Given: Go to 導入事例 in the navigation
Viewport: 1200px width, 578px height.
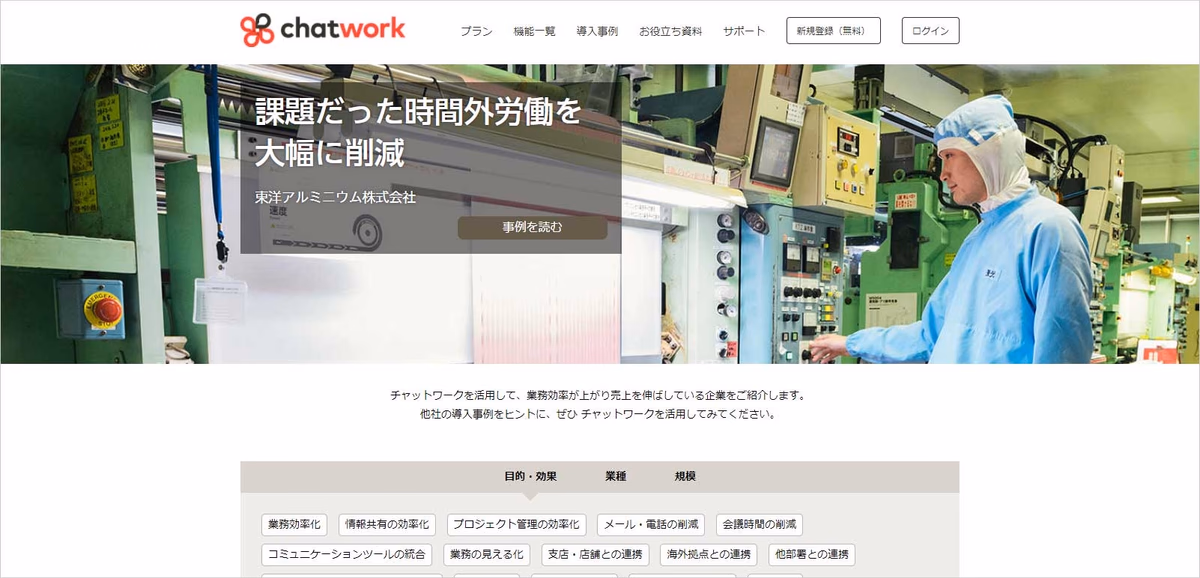Looking at the screenshot, I should pyautogui.click(x=597, y=31).
